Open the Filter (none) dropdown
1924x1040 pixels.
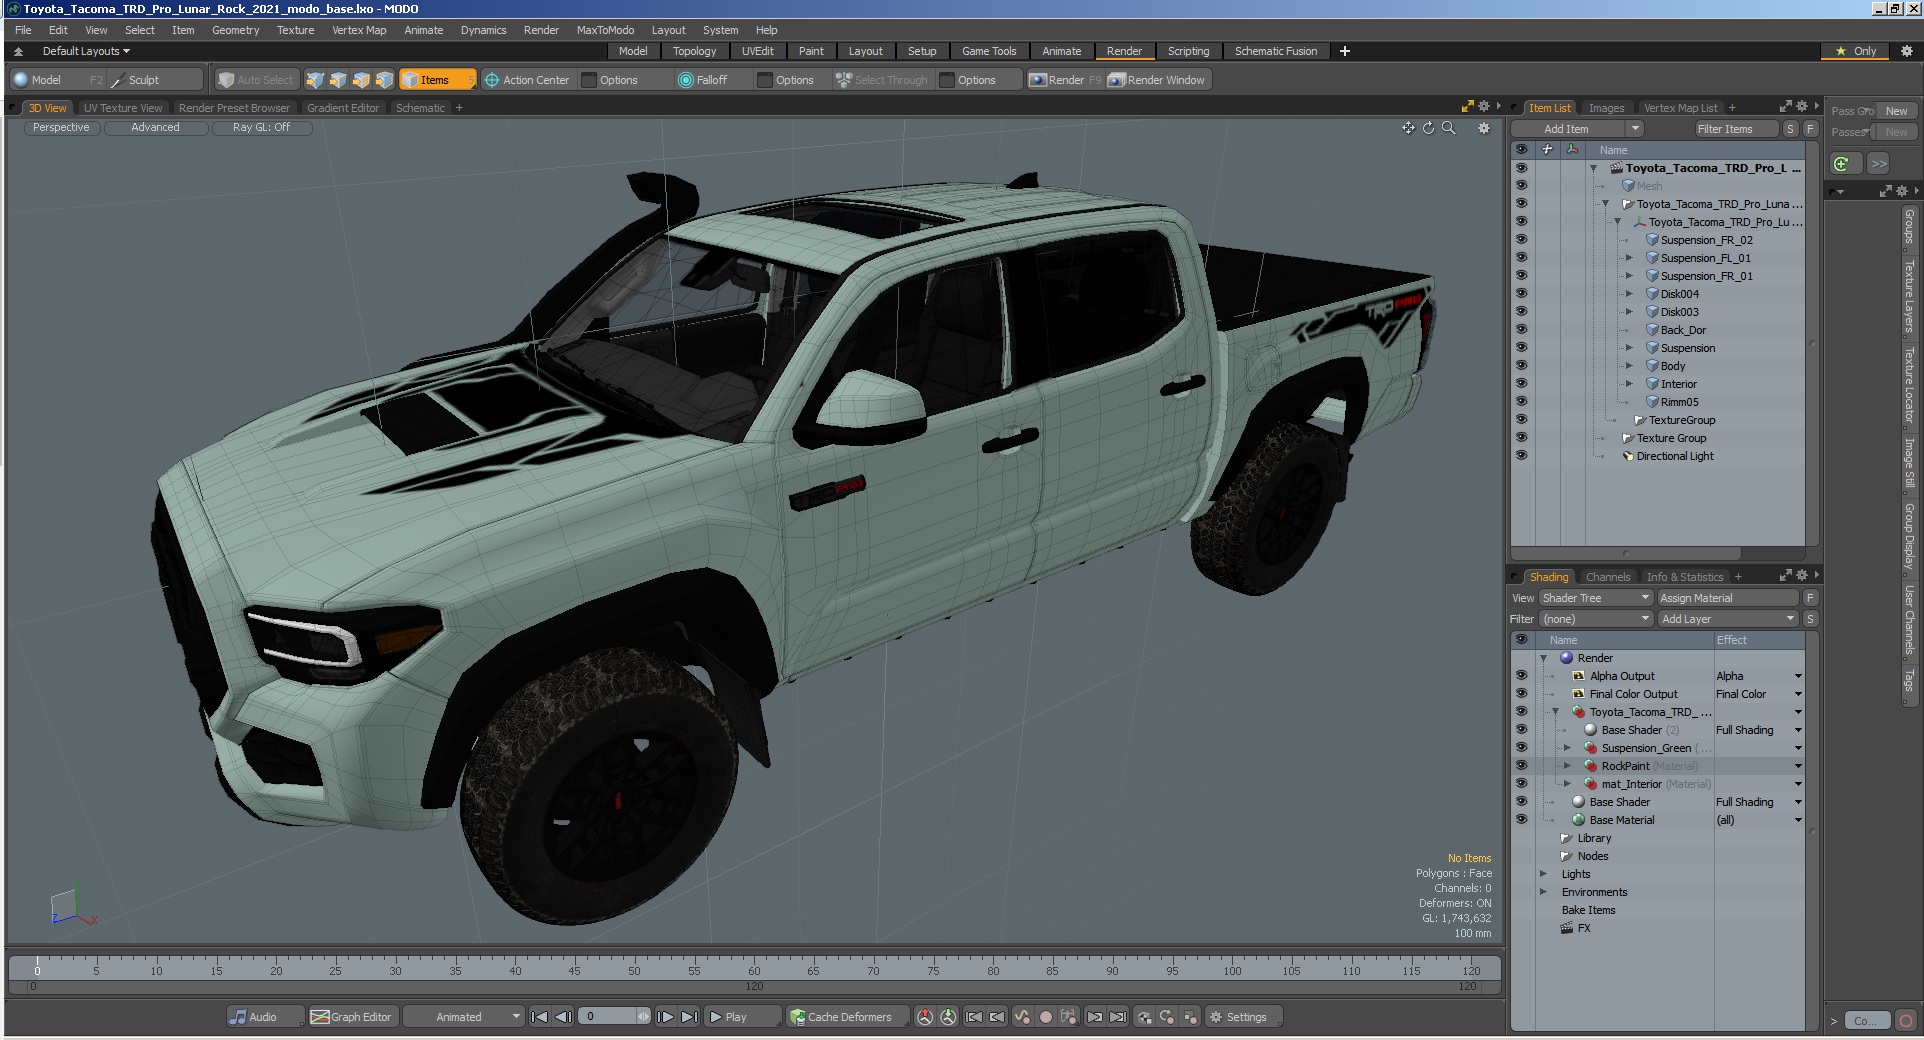click(x=1596, y=619)
